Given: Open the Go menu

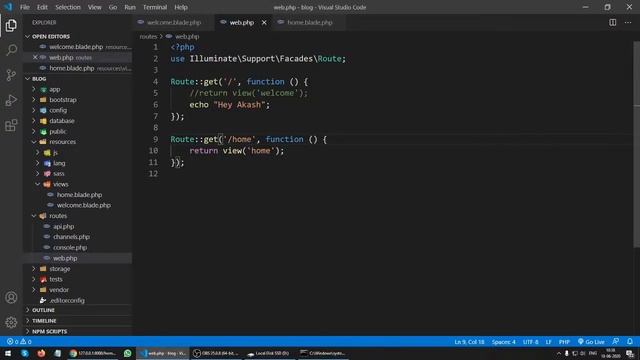Looking at the screenshot, I should (113, 7).
